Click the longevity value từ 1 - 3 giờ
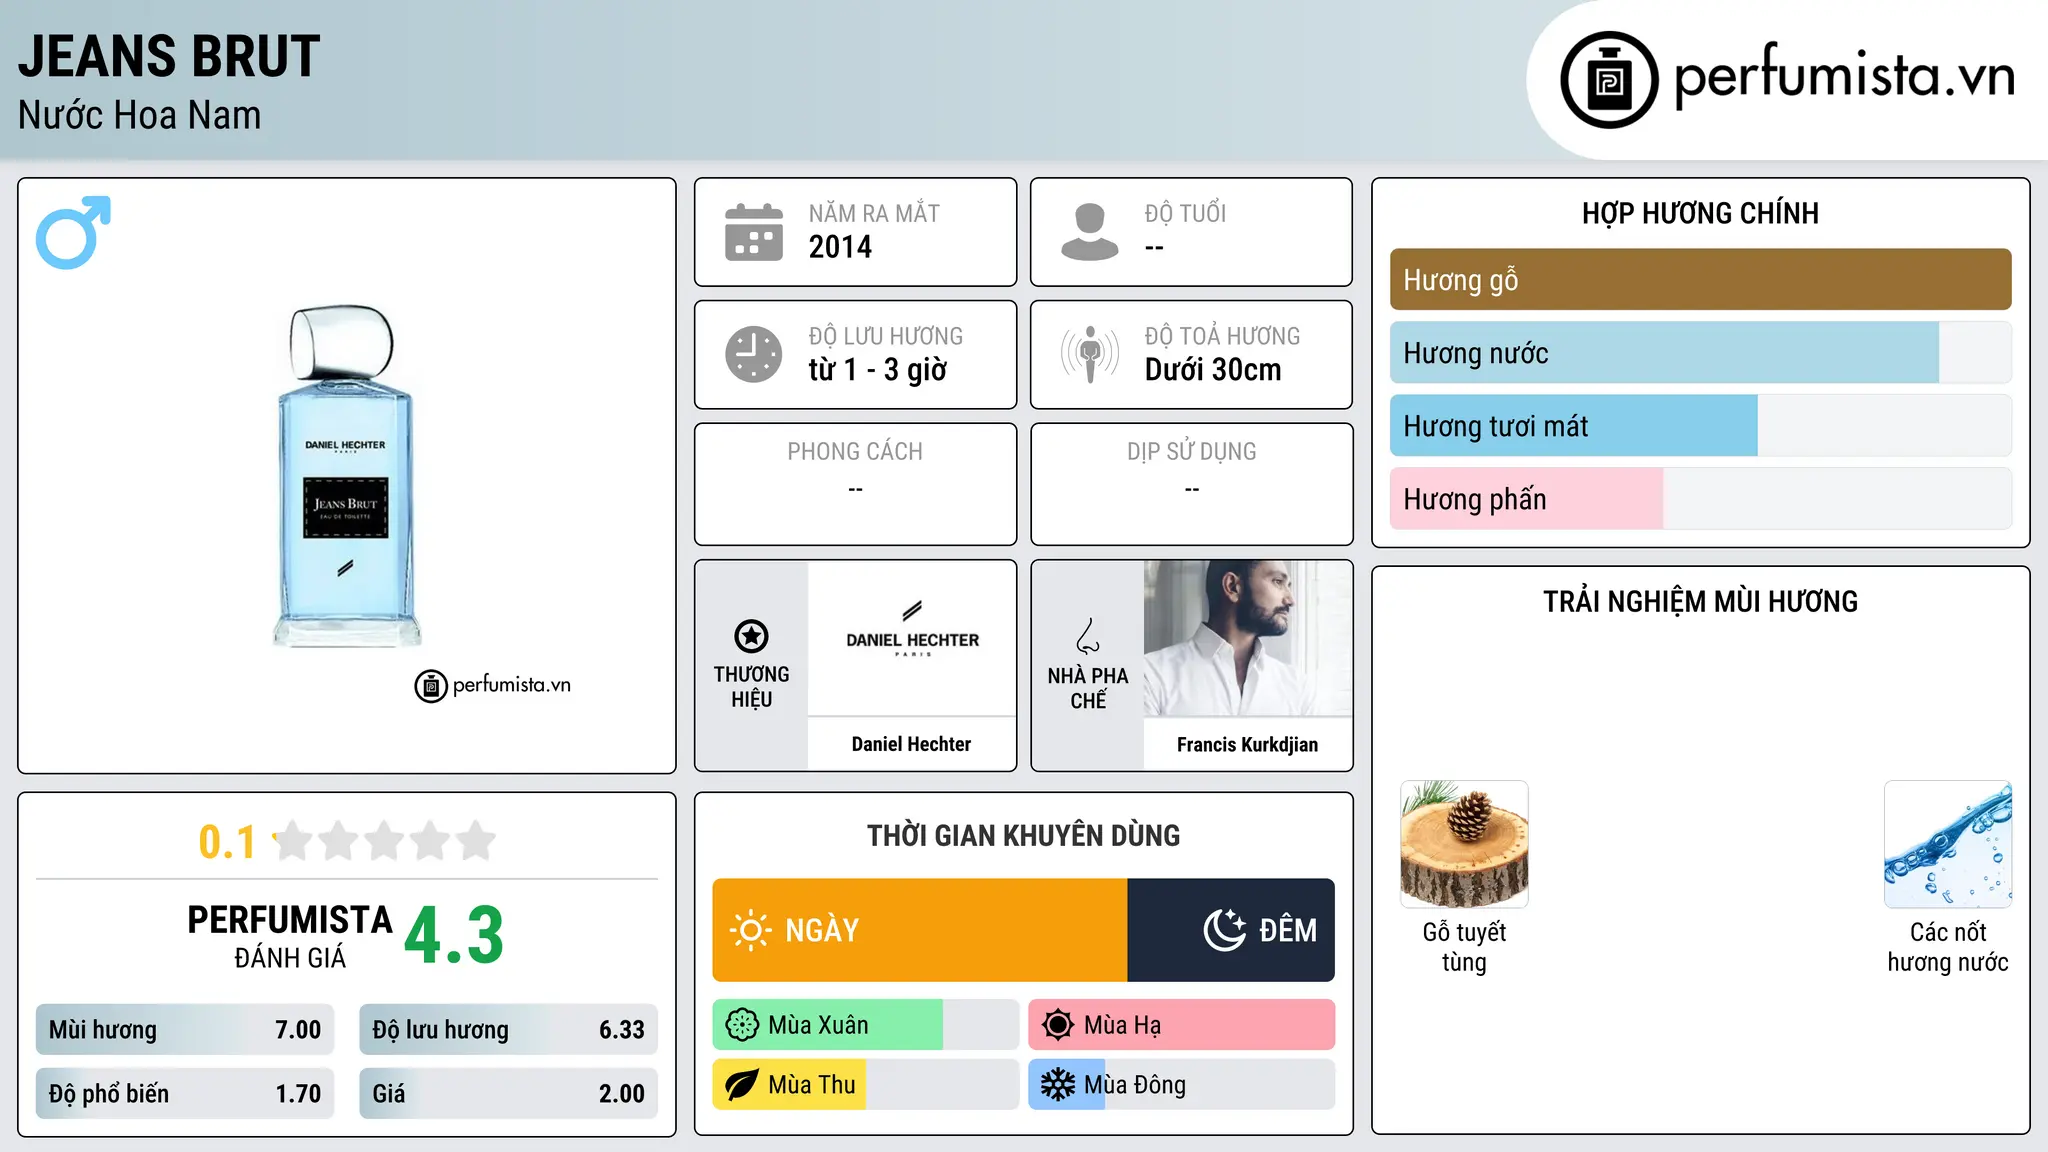This screenshot has height=1152, width=2048. click(x=878, y=370)
